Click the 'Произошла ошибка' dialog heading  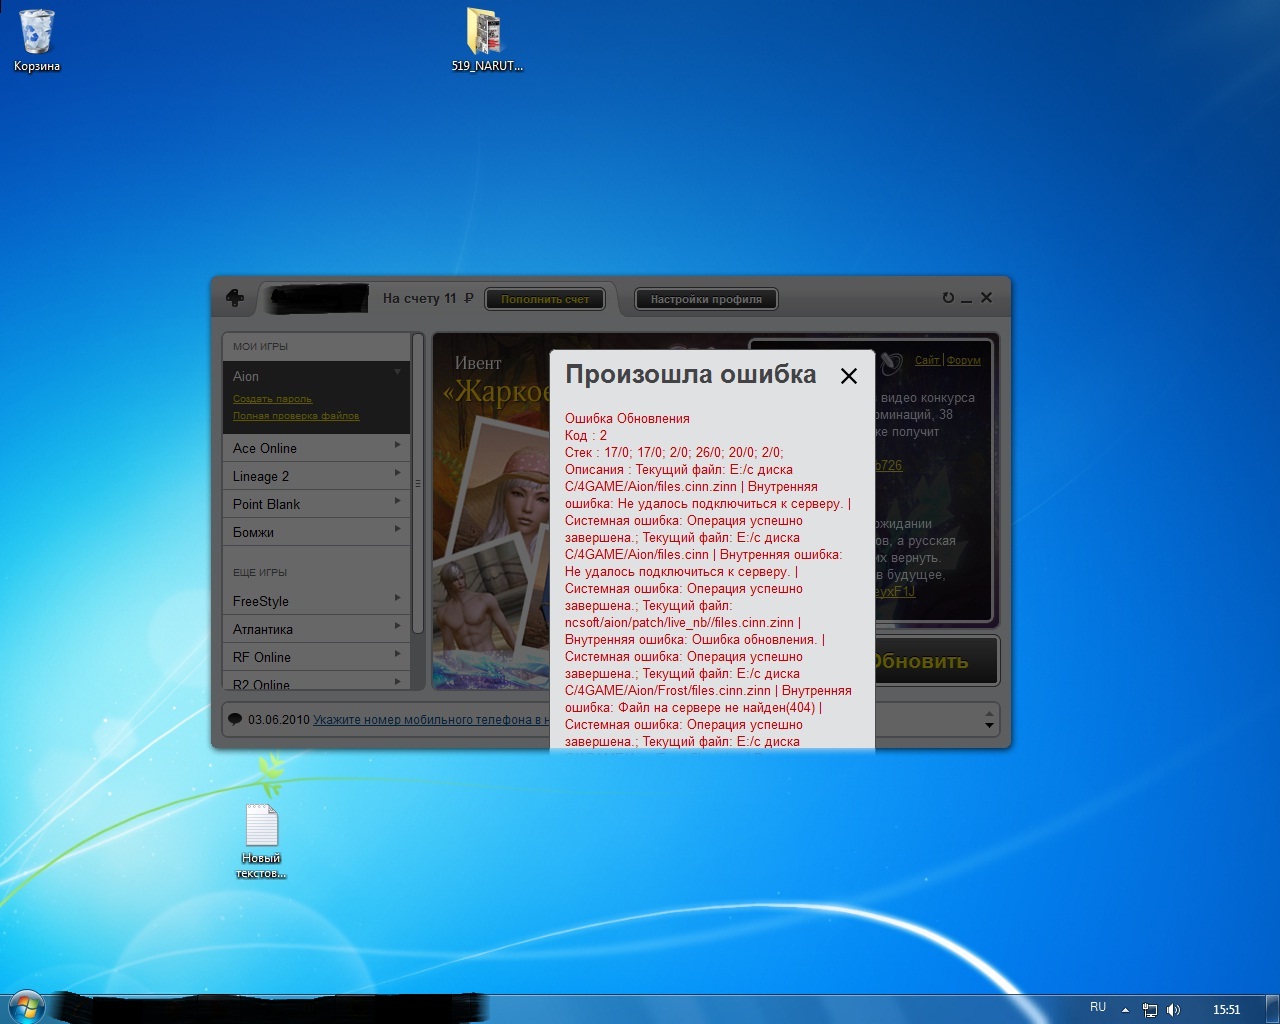pos(691,375)
